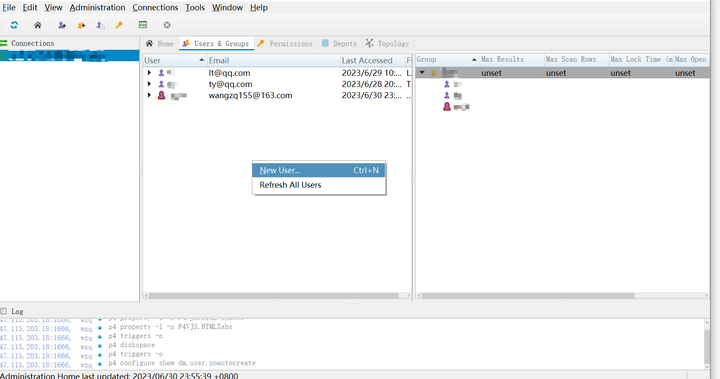The height and width of the screenshot is (379, 720).
Task: Click log line p4 configure show dm.user.noautocreate
Action: (182, 363)
